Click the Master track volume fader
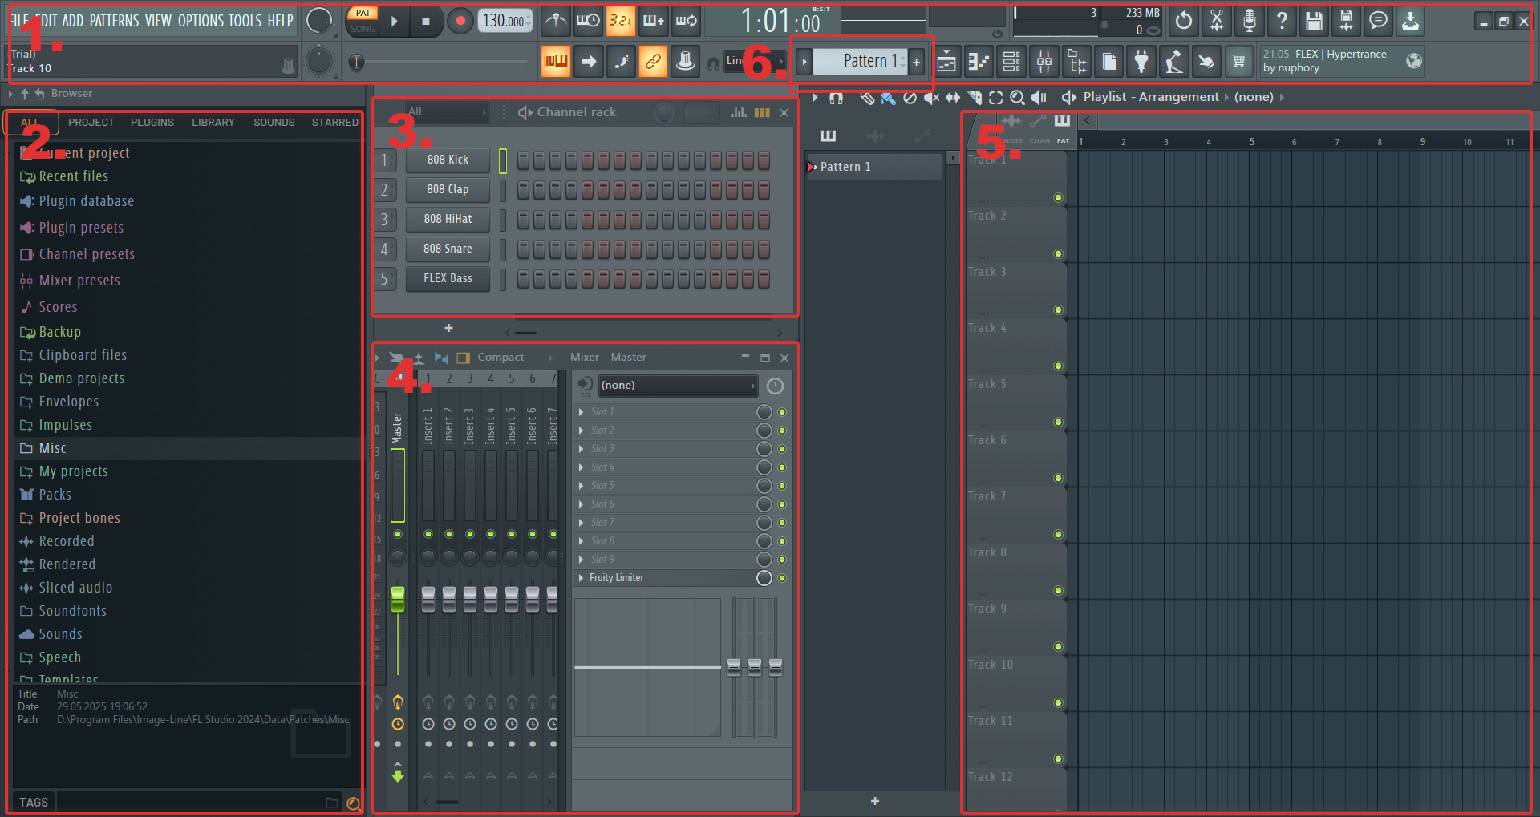 (x=397, y=600)
